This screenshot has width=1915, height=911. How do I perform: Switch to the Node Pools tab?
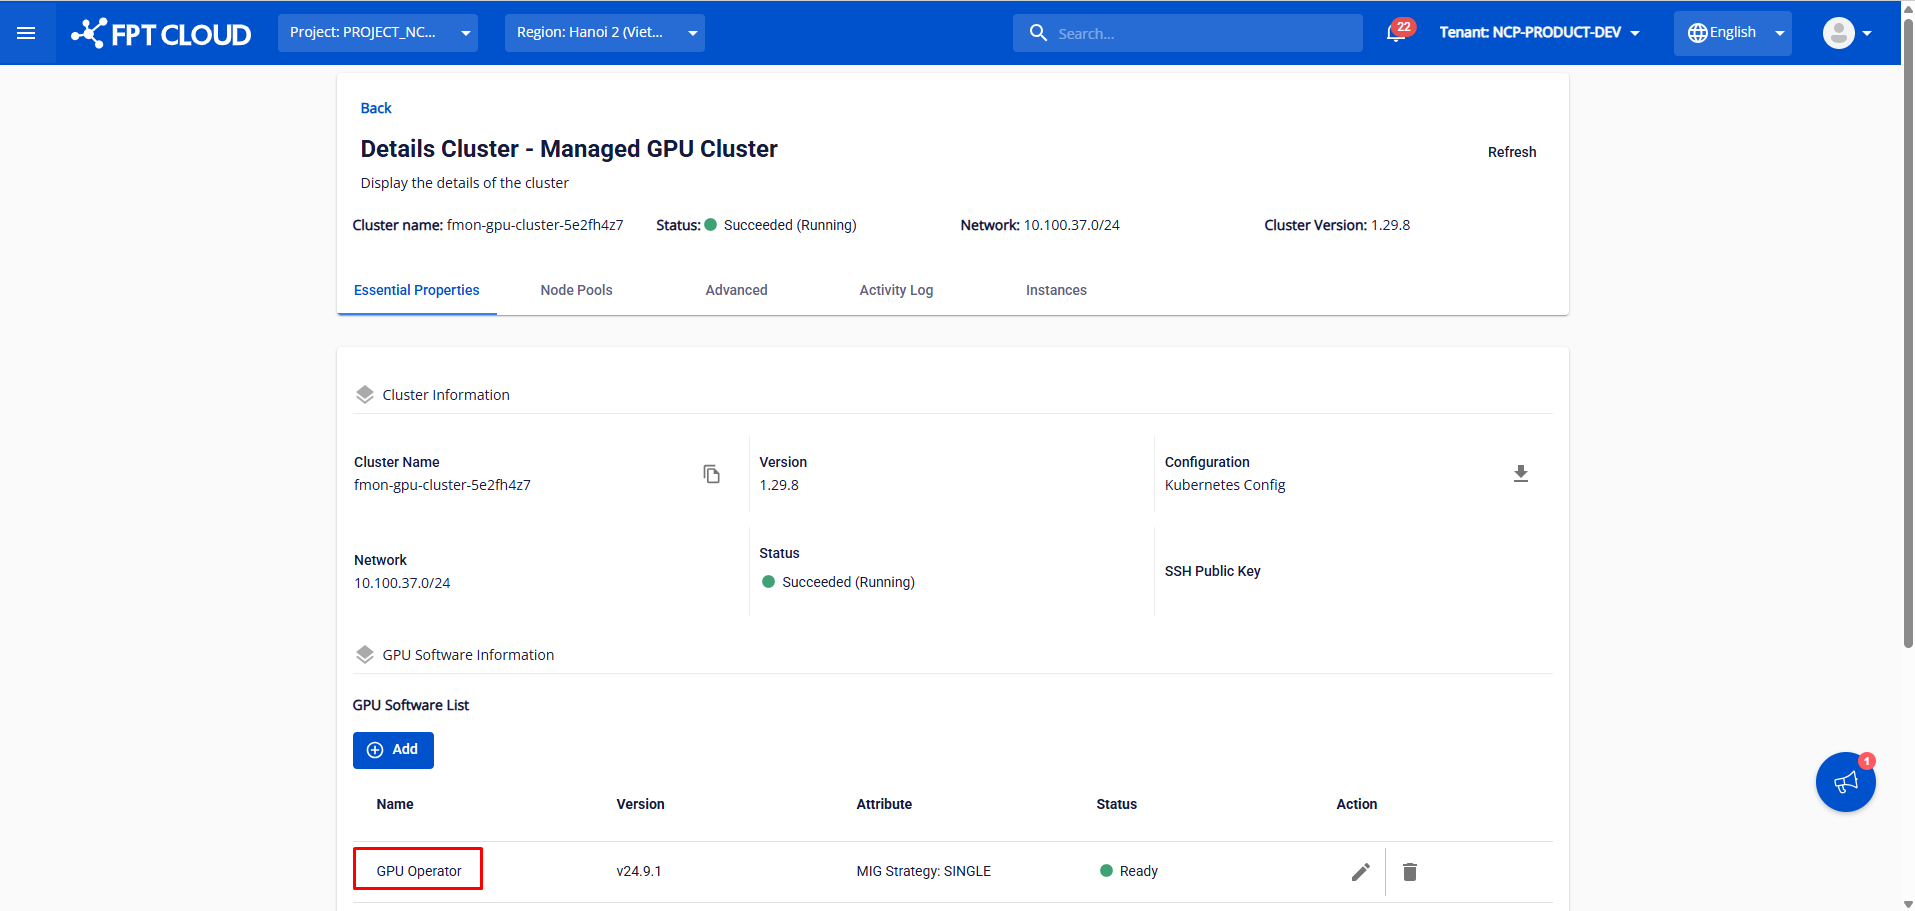[x=576, y=290]
